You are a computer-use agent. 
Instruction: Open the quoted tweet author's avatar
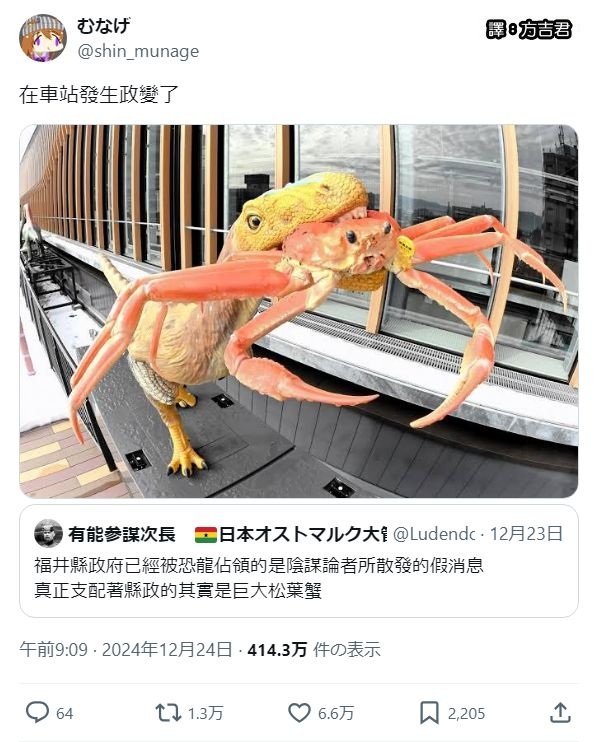click(x=48, y=533)
